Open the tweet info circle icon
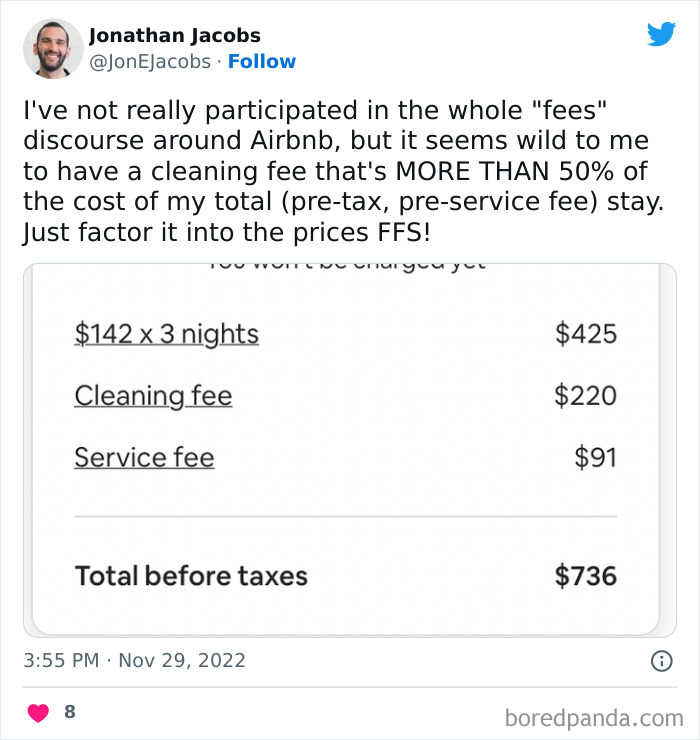 tap(661, 661)
